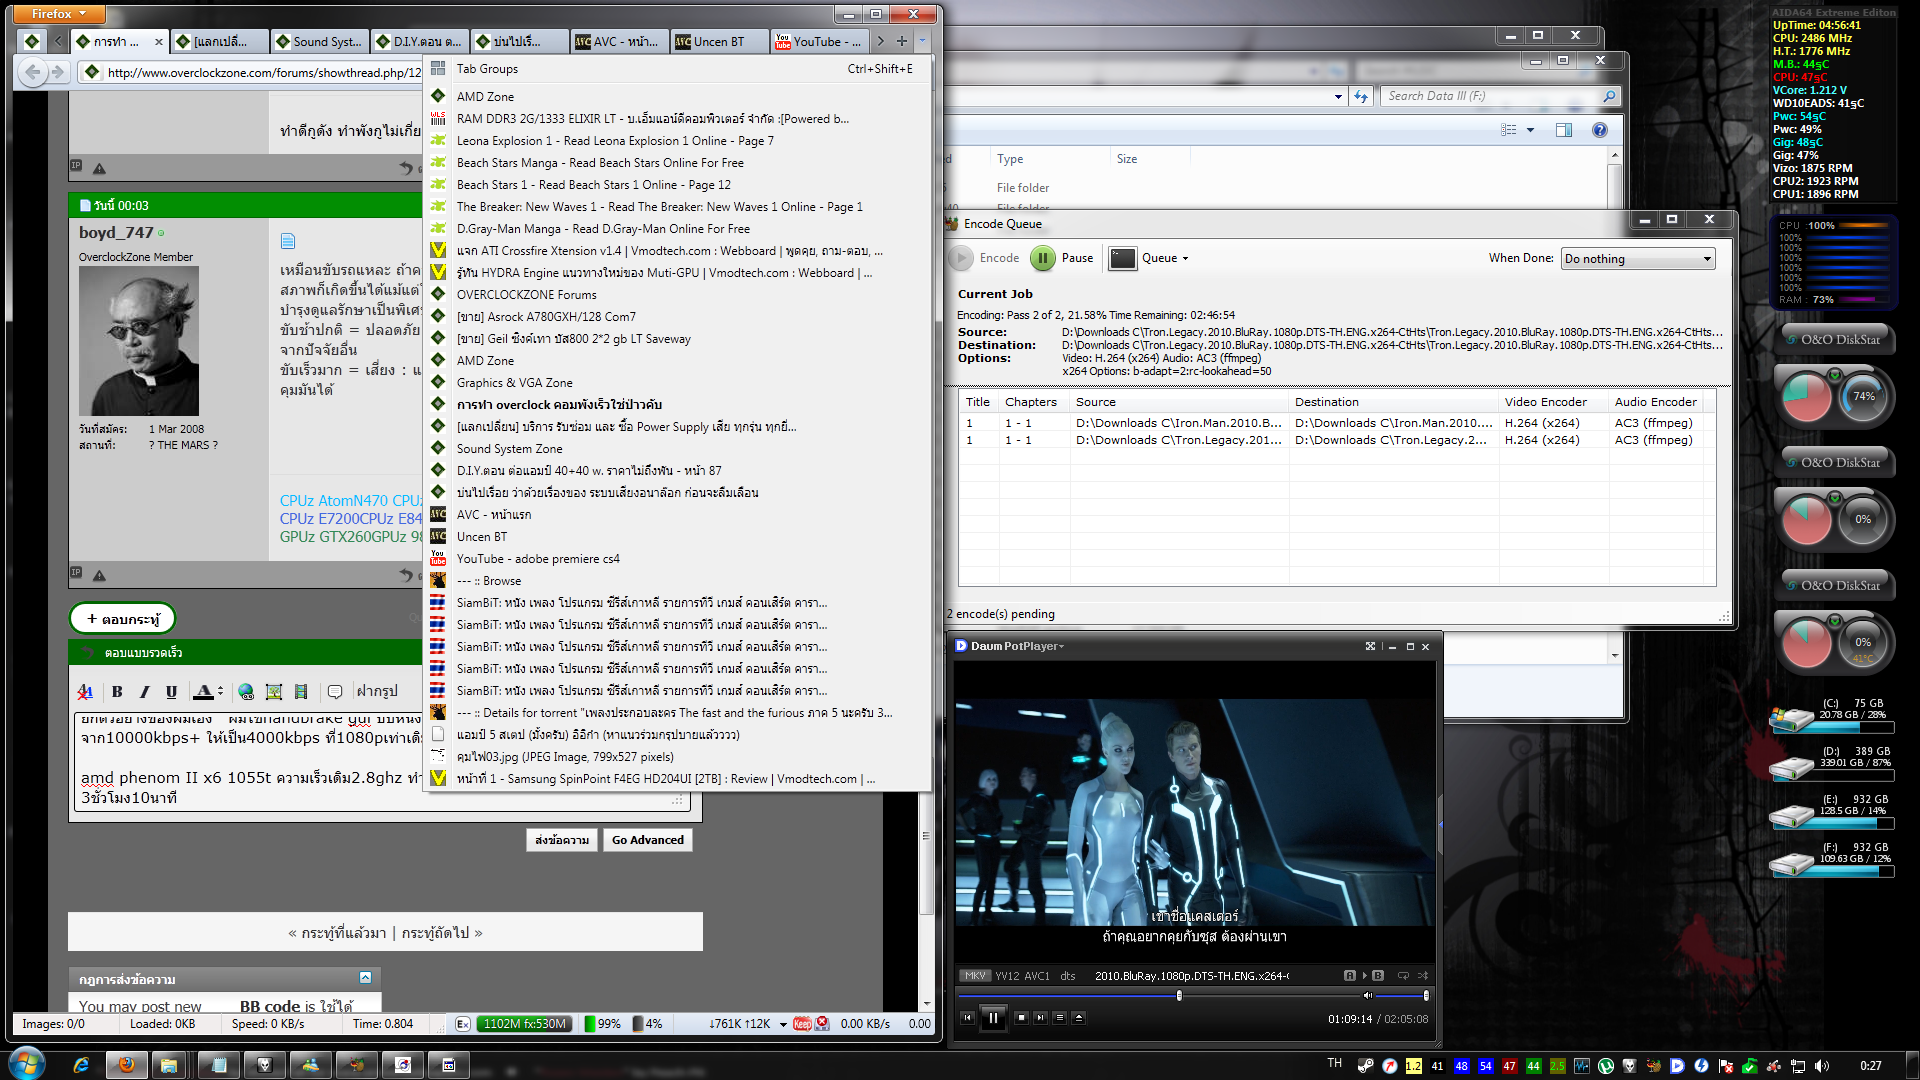
Task: Pause the HandBrake encode
Action: [x=1043, y=258]
